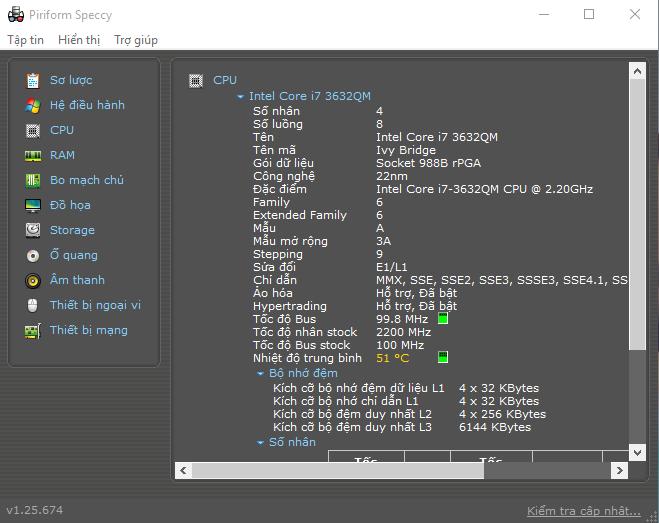Collapse the Bộ nhớ đệm section

(x=261, y=374)
